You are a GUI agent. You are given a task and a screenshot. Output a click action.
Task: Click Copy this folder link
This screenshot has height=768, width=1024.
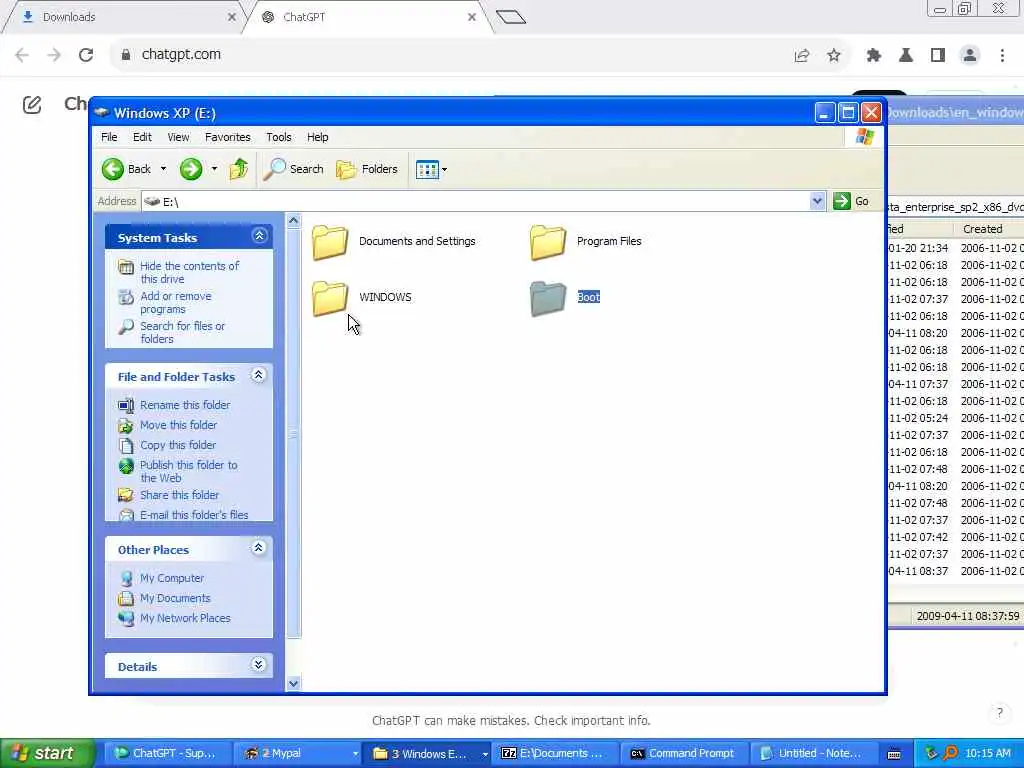(178, 445)
